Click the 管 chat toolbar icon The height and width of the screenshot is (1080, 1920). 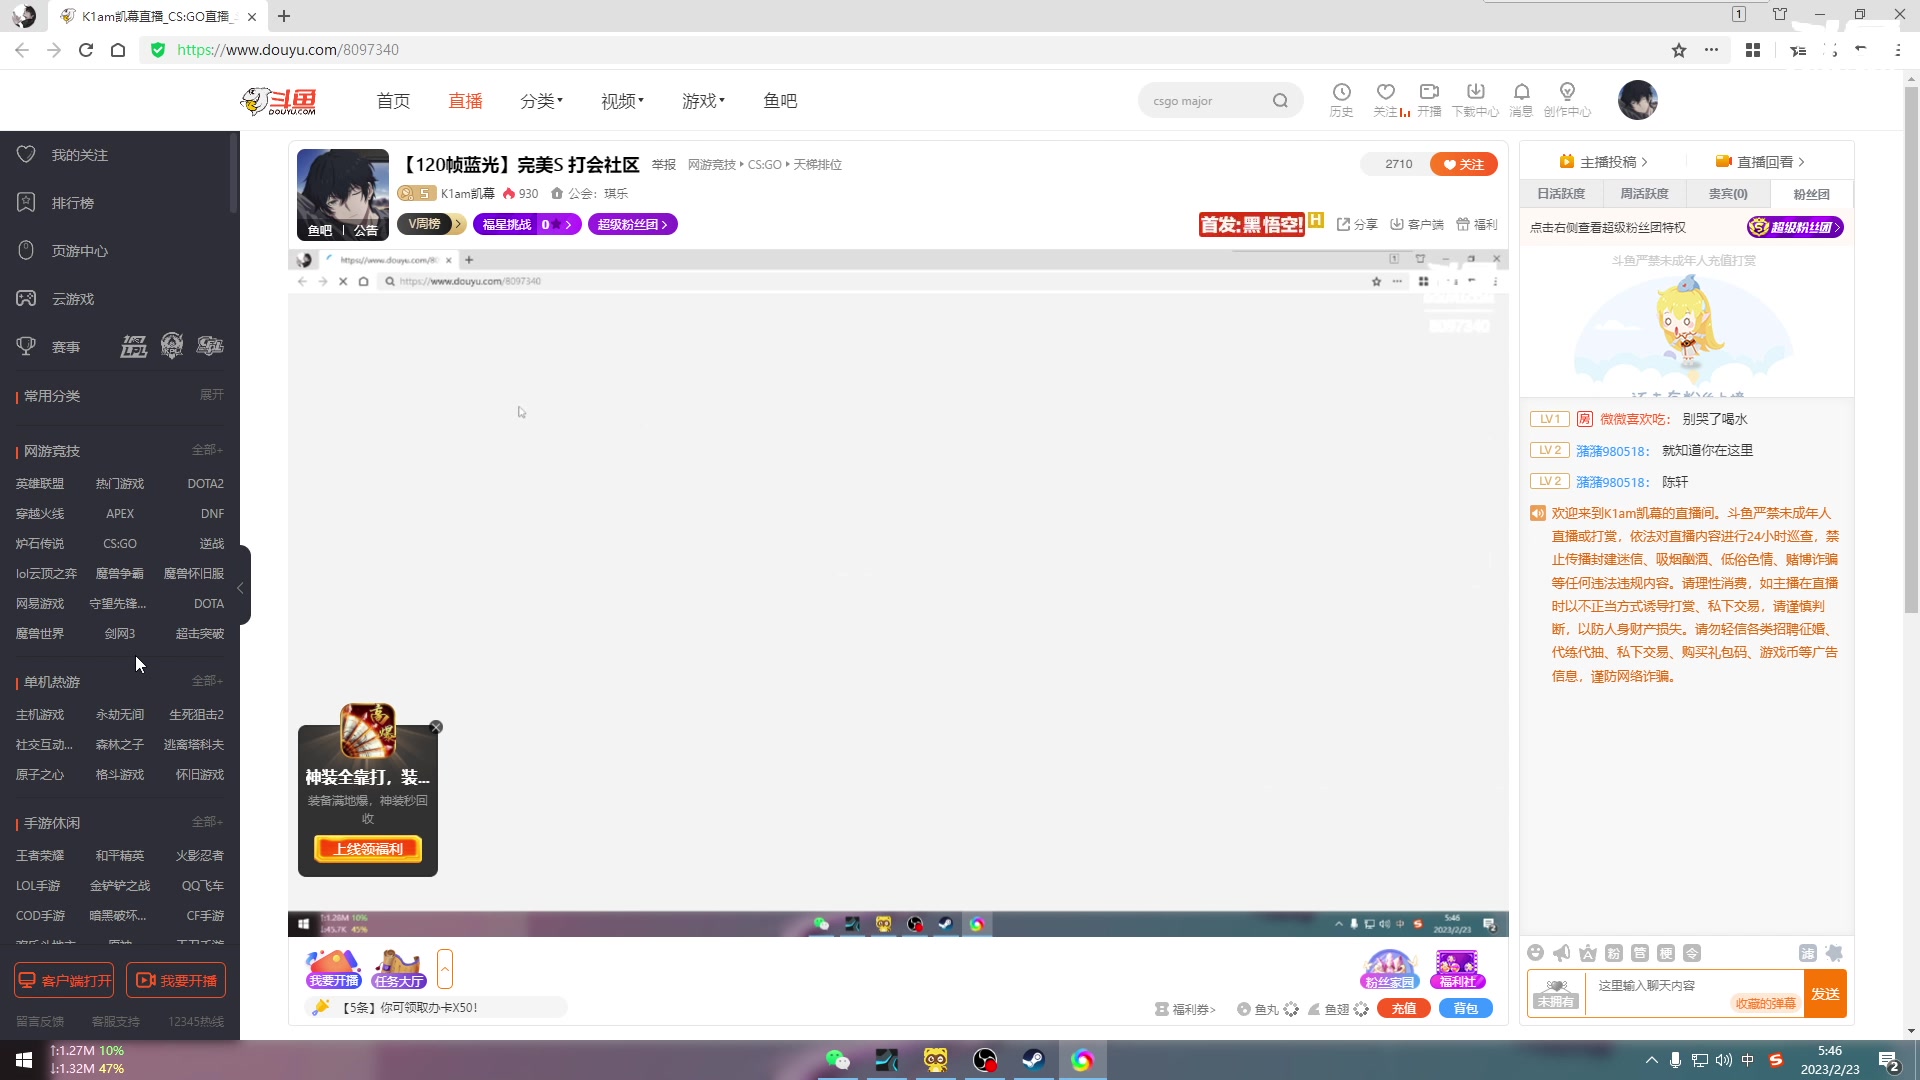tap(1640, 953)
